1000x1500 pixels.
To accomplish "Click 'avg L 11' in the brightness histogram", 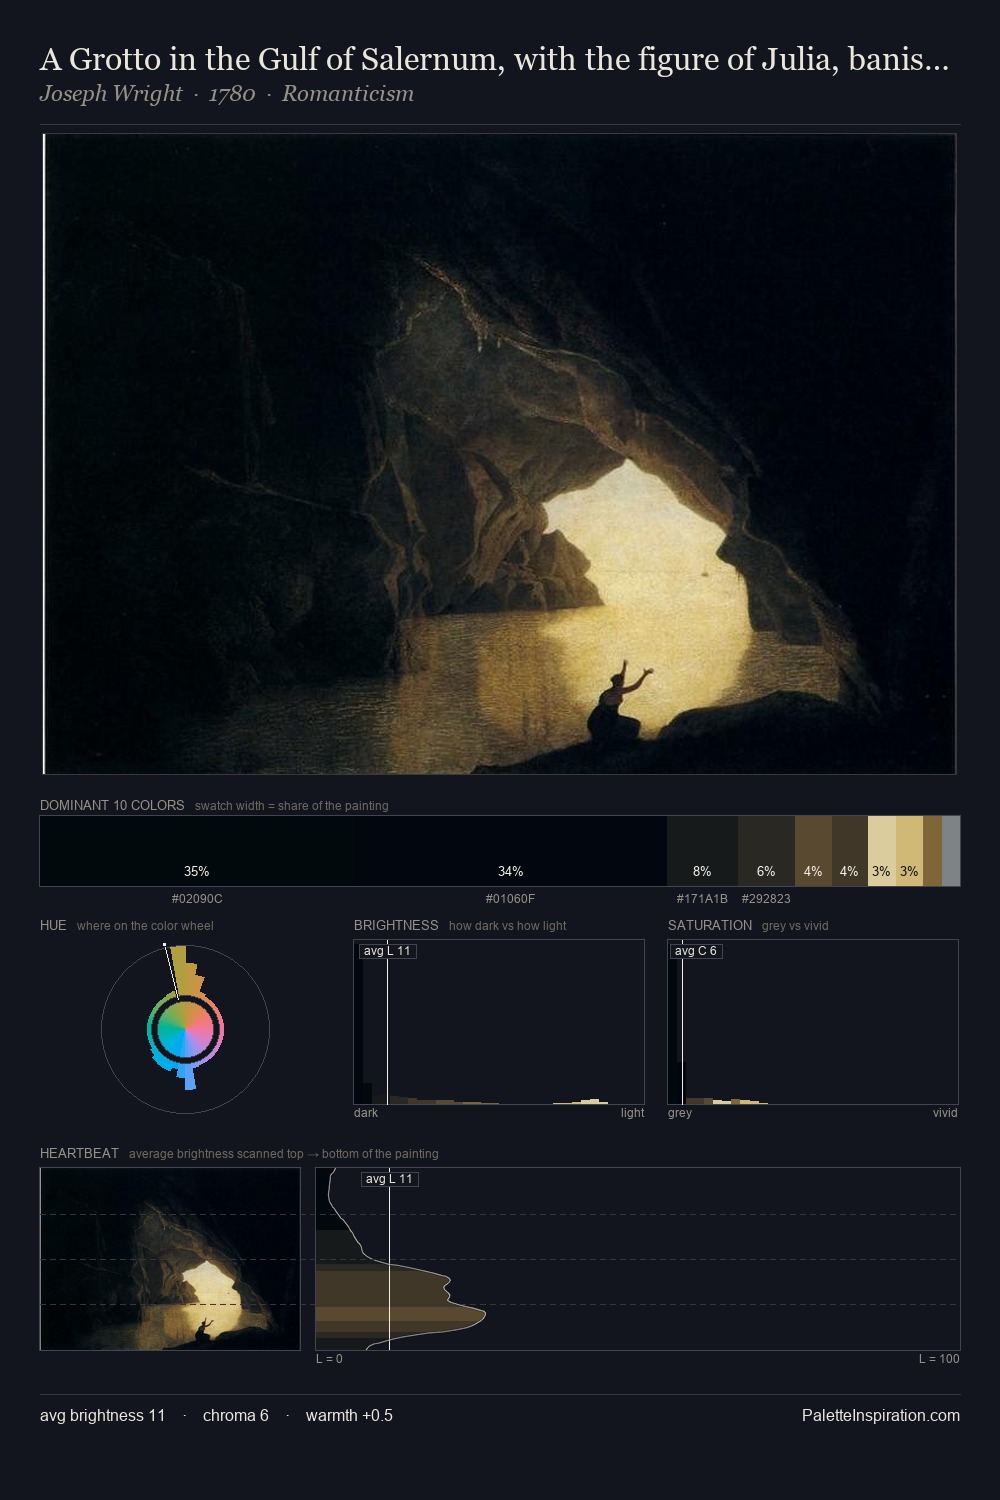I will [x=387, y=951].
